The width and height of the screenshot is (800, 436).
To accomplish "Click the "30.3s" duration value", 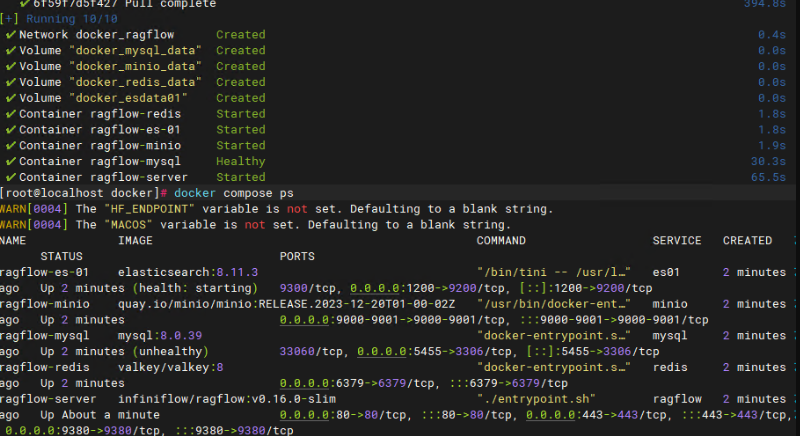I will (x=768, y=161).
